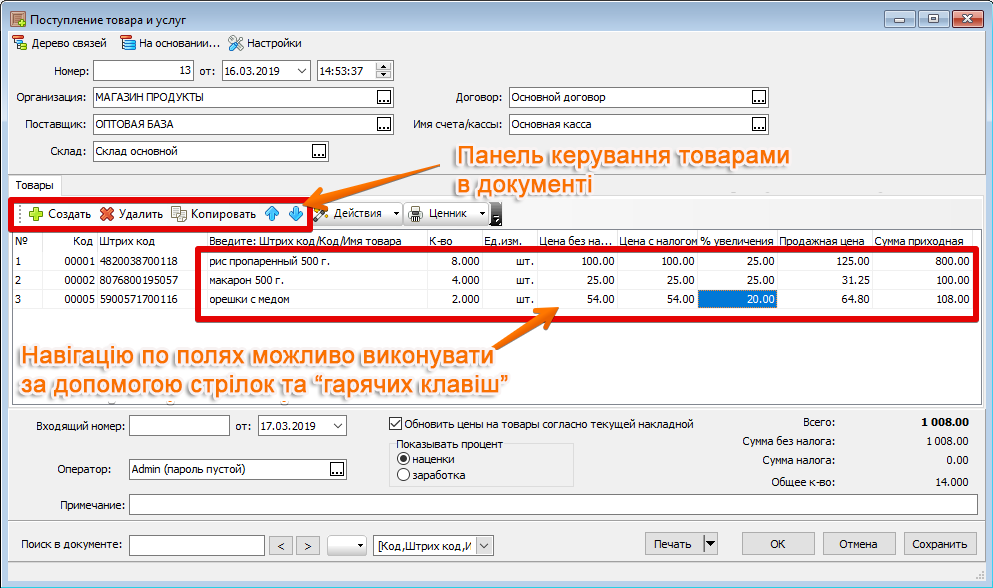Select the заработка radio button
Image resolution: width=993 pixels, height=588 pixels.
click(403, 475)
